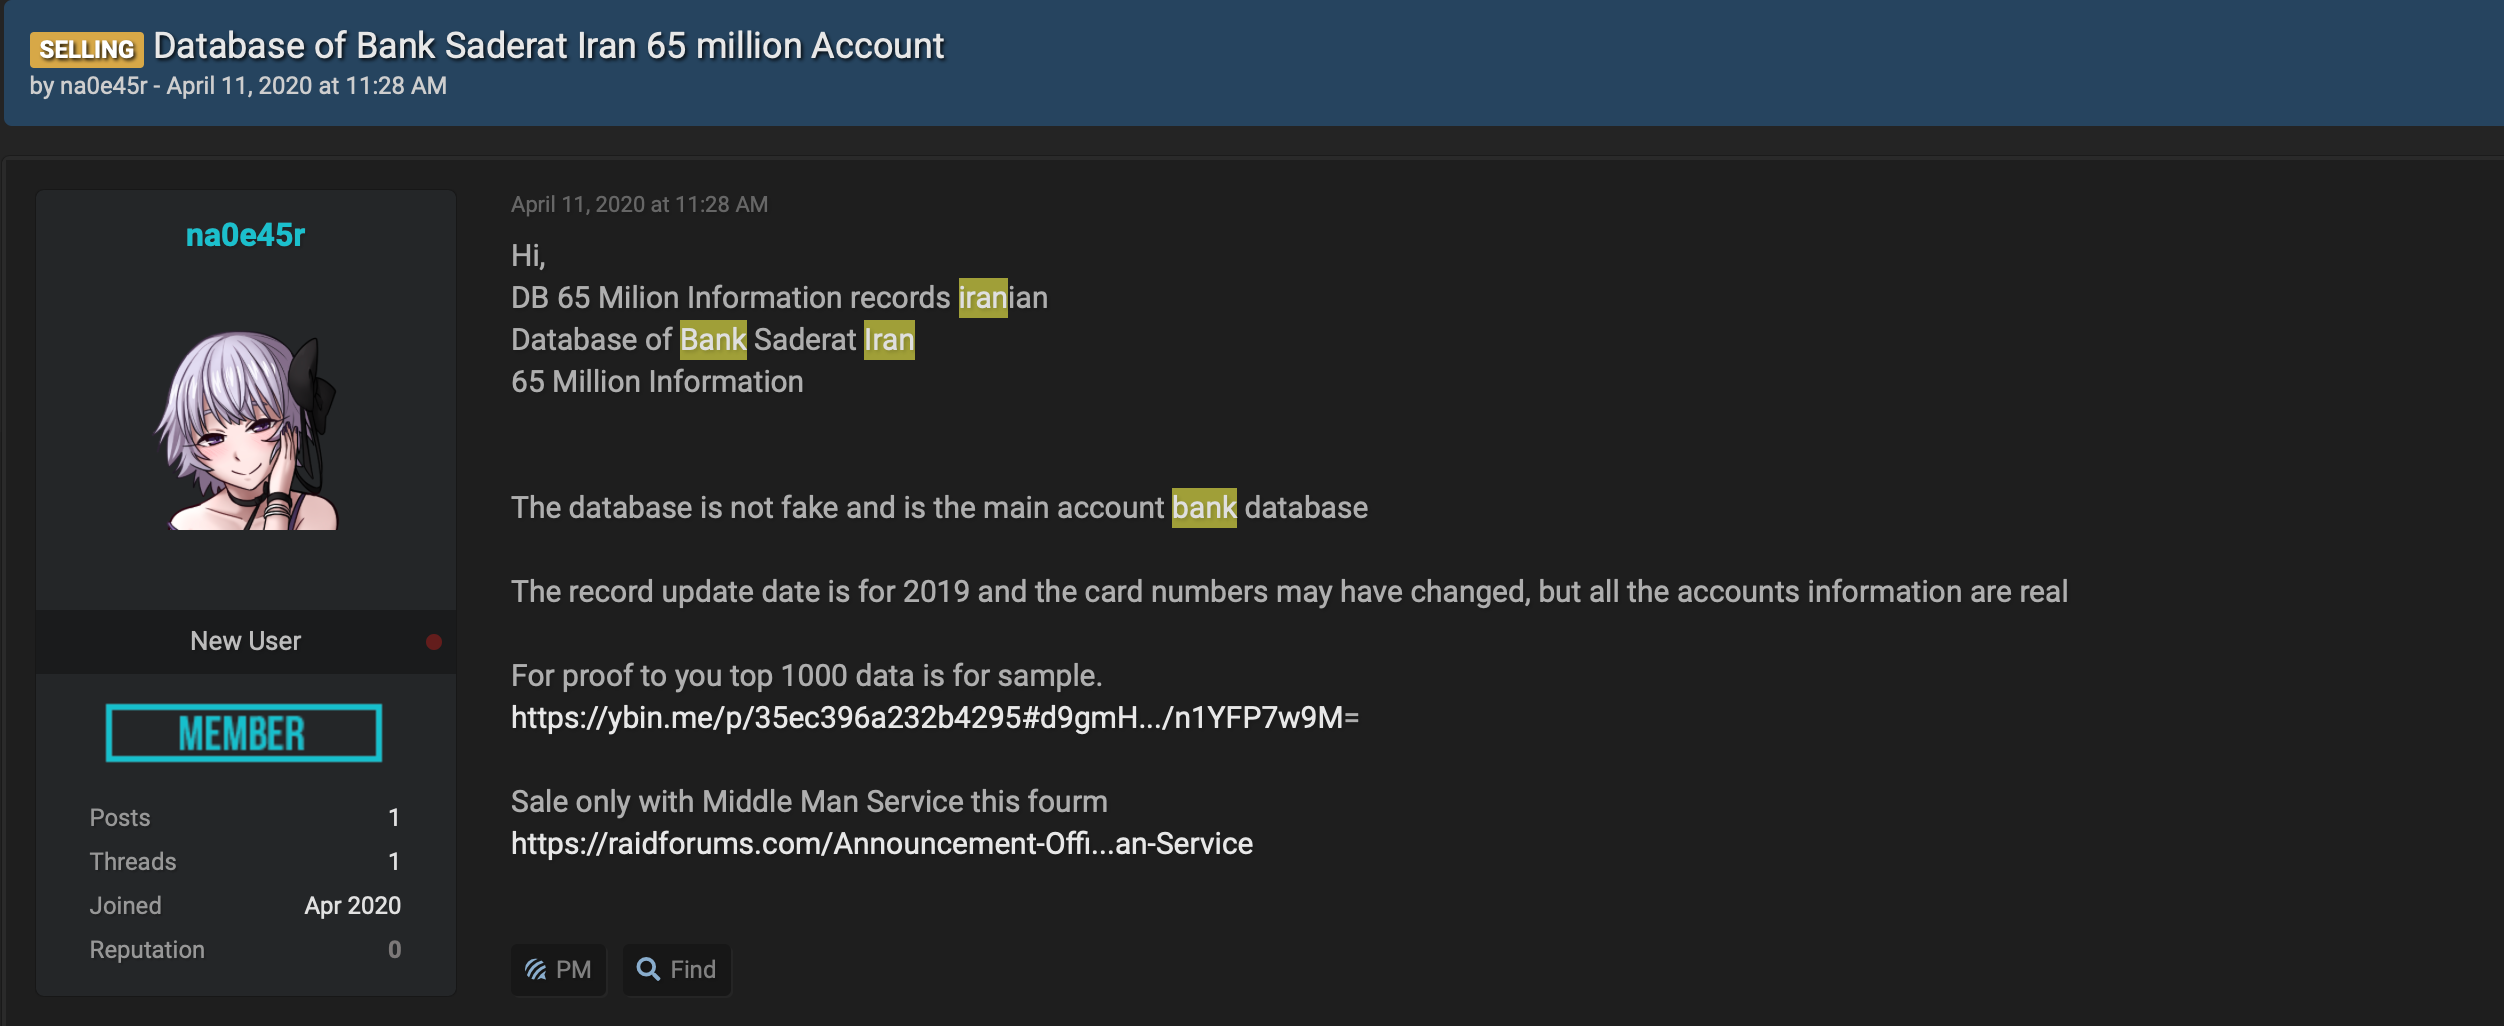Click the user's Threads count value

tap(394, 862)
